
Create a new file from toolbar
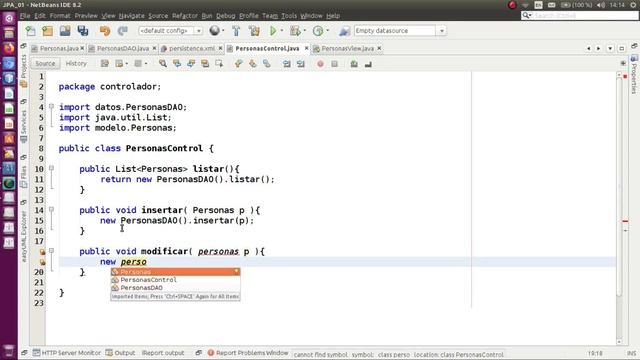tap(31, 31)
